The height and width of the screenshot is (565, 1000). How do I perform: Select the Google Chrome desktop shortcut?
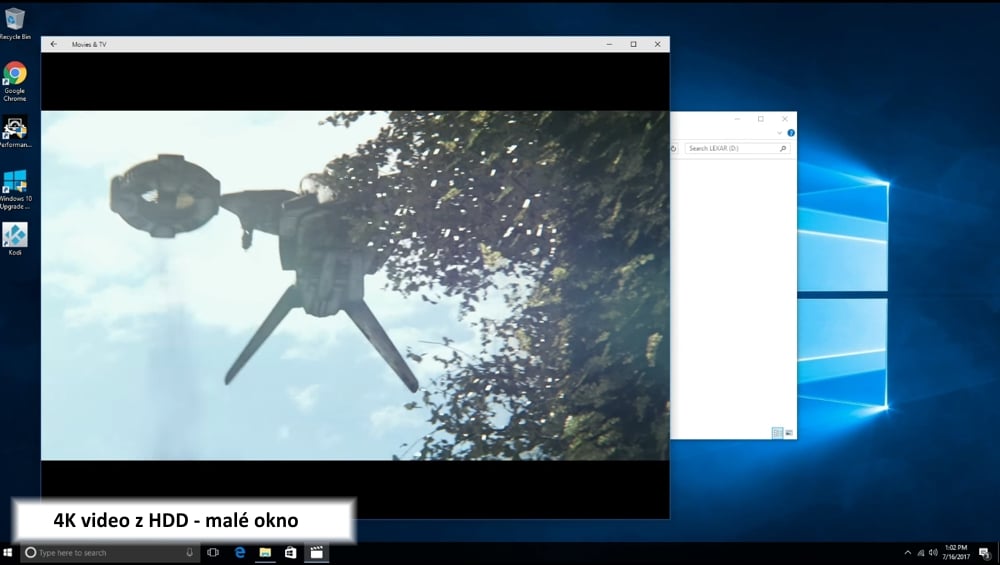click(x=15, y=81)
